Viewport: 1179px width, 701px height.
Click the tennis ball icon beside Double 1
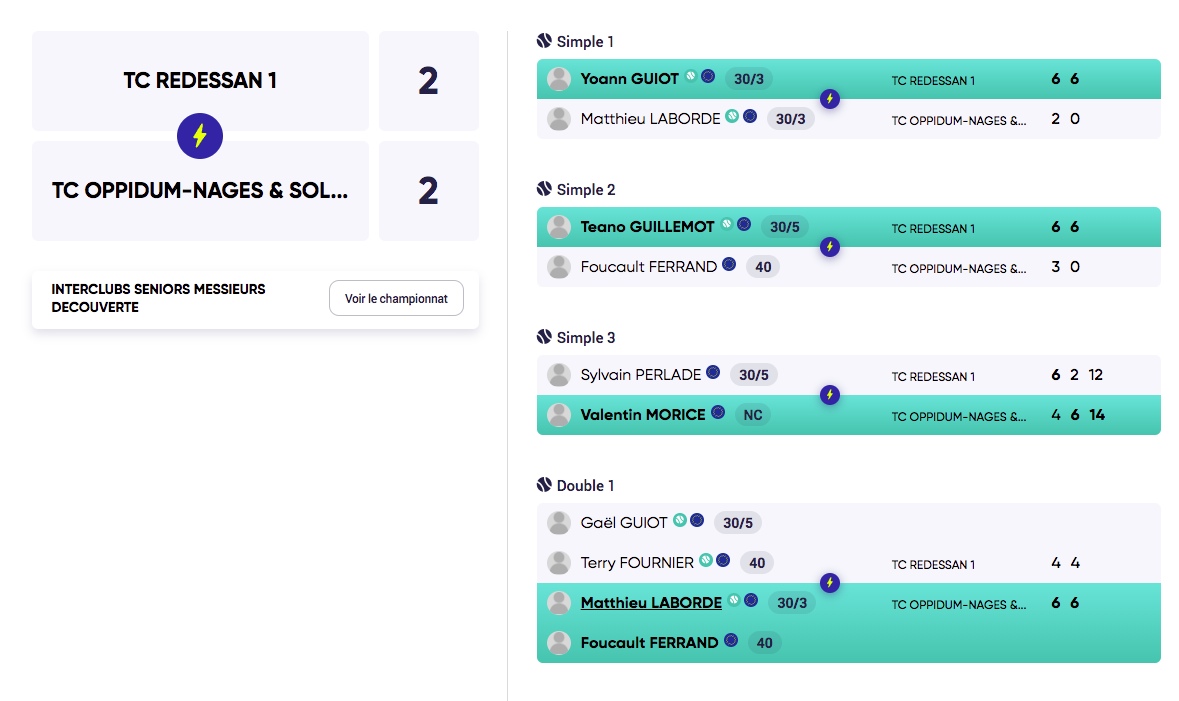(544, 484)
